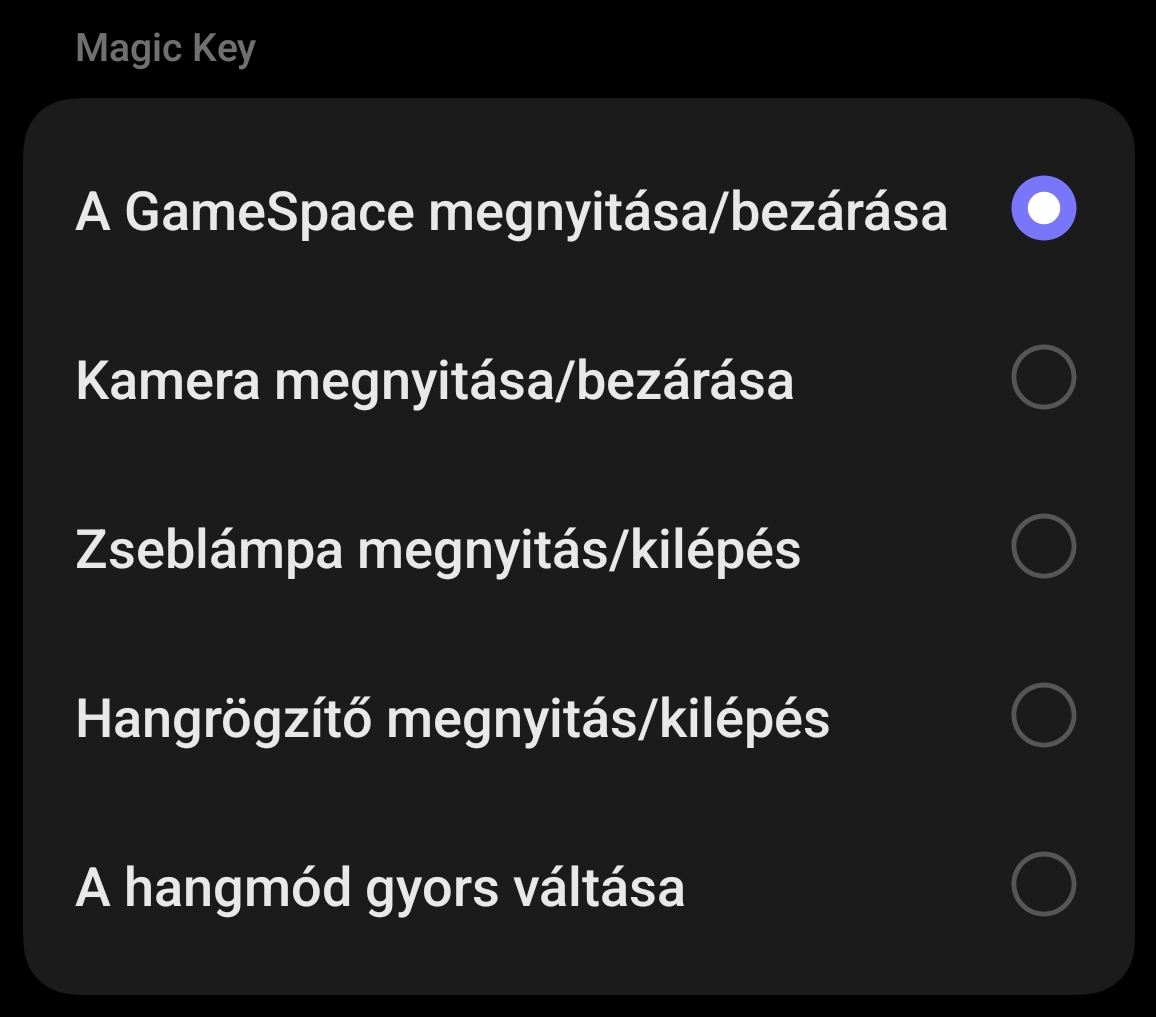Turn on the Hangrögzítő megnyitás/kilépés radio button
1156x1017 pixels.
tap(1043, 716)
